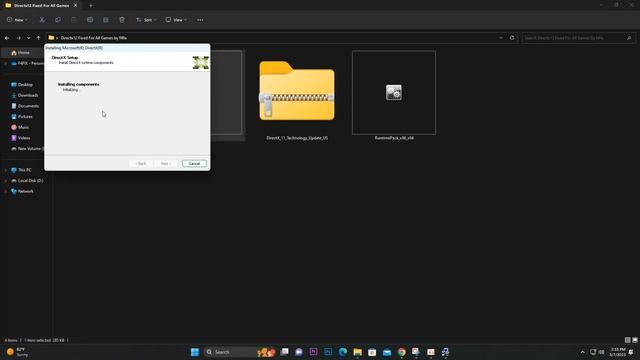Viewport: 640px width, 360px height.
Task: Open File Explorer from the taskbar
Action: point(358,352)
